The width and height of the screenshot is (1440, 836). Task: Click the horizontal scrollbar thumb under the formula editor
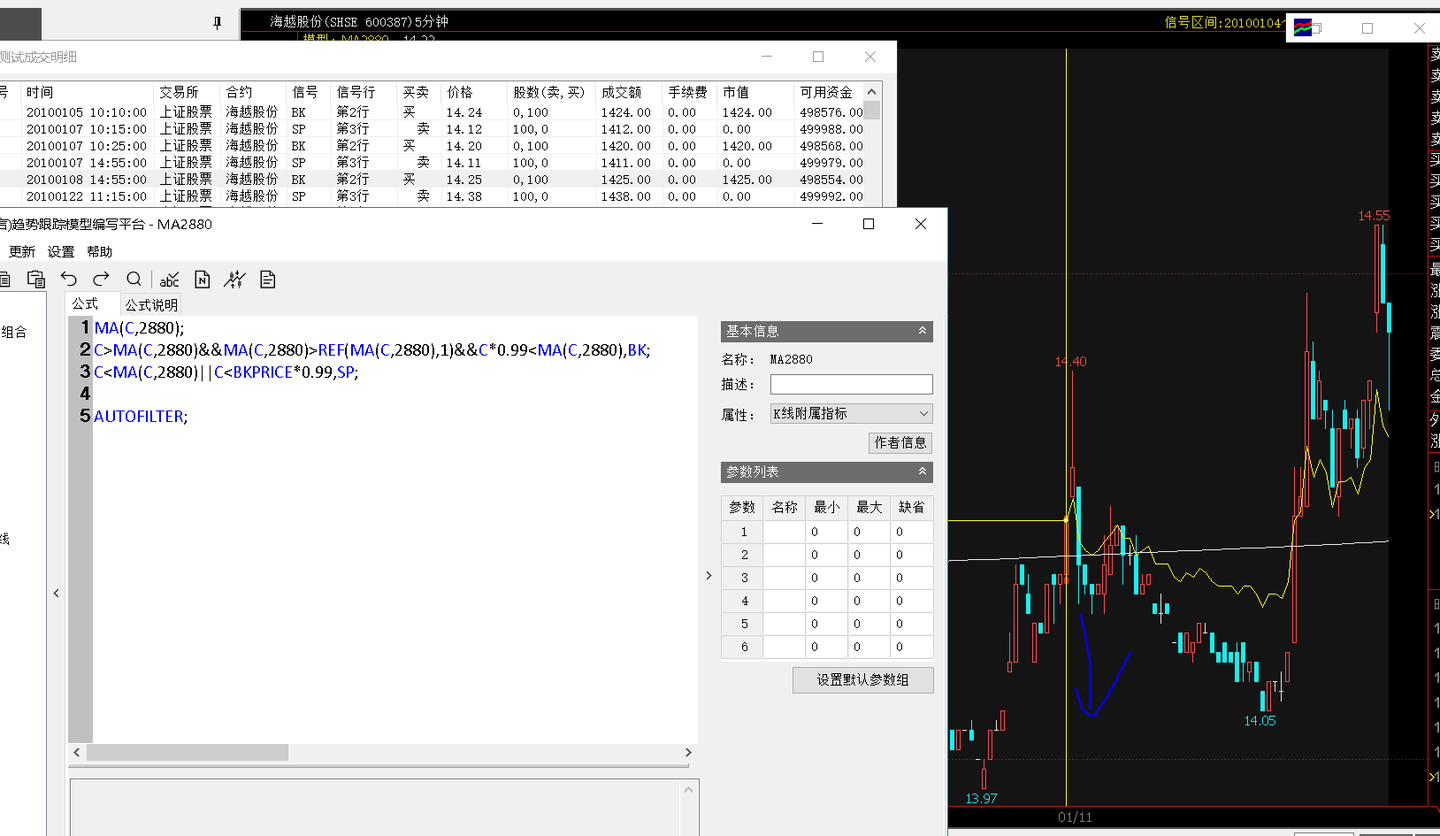[x=187, y=752]
